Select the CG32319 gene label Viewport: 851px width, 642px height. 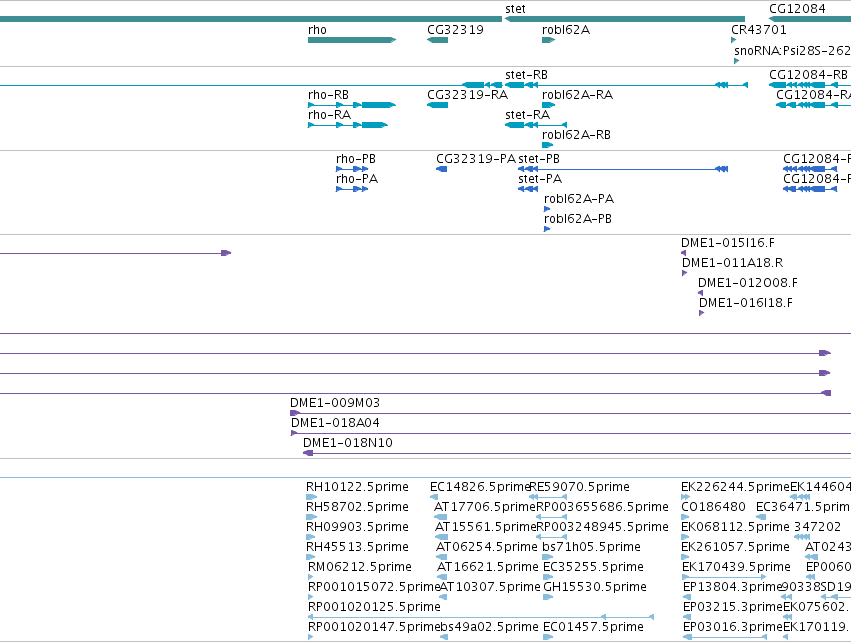(455, 30)
